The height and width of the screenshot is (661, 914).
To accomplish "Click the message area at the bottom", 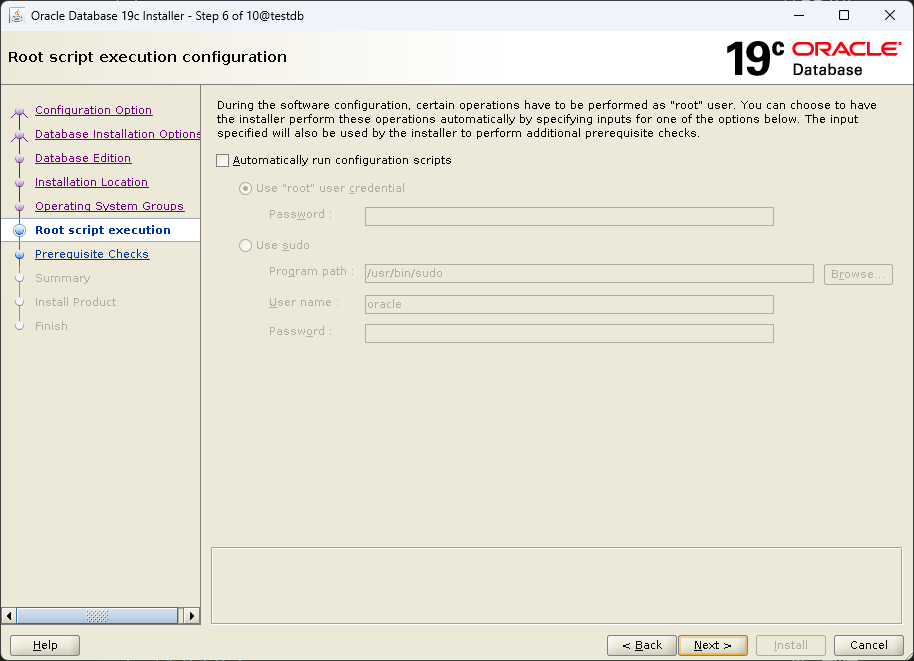I will pyautogui.click(x=556, y=585).
